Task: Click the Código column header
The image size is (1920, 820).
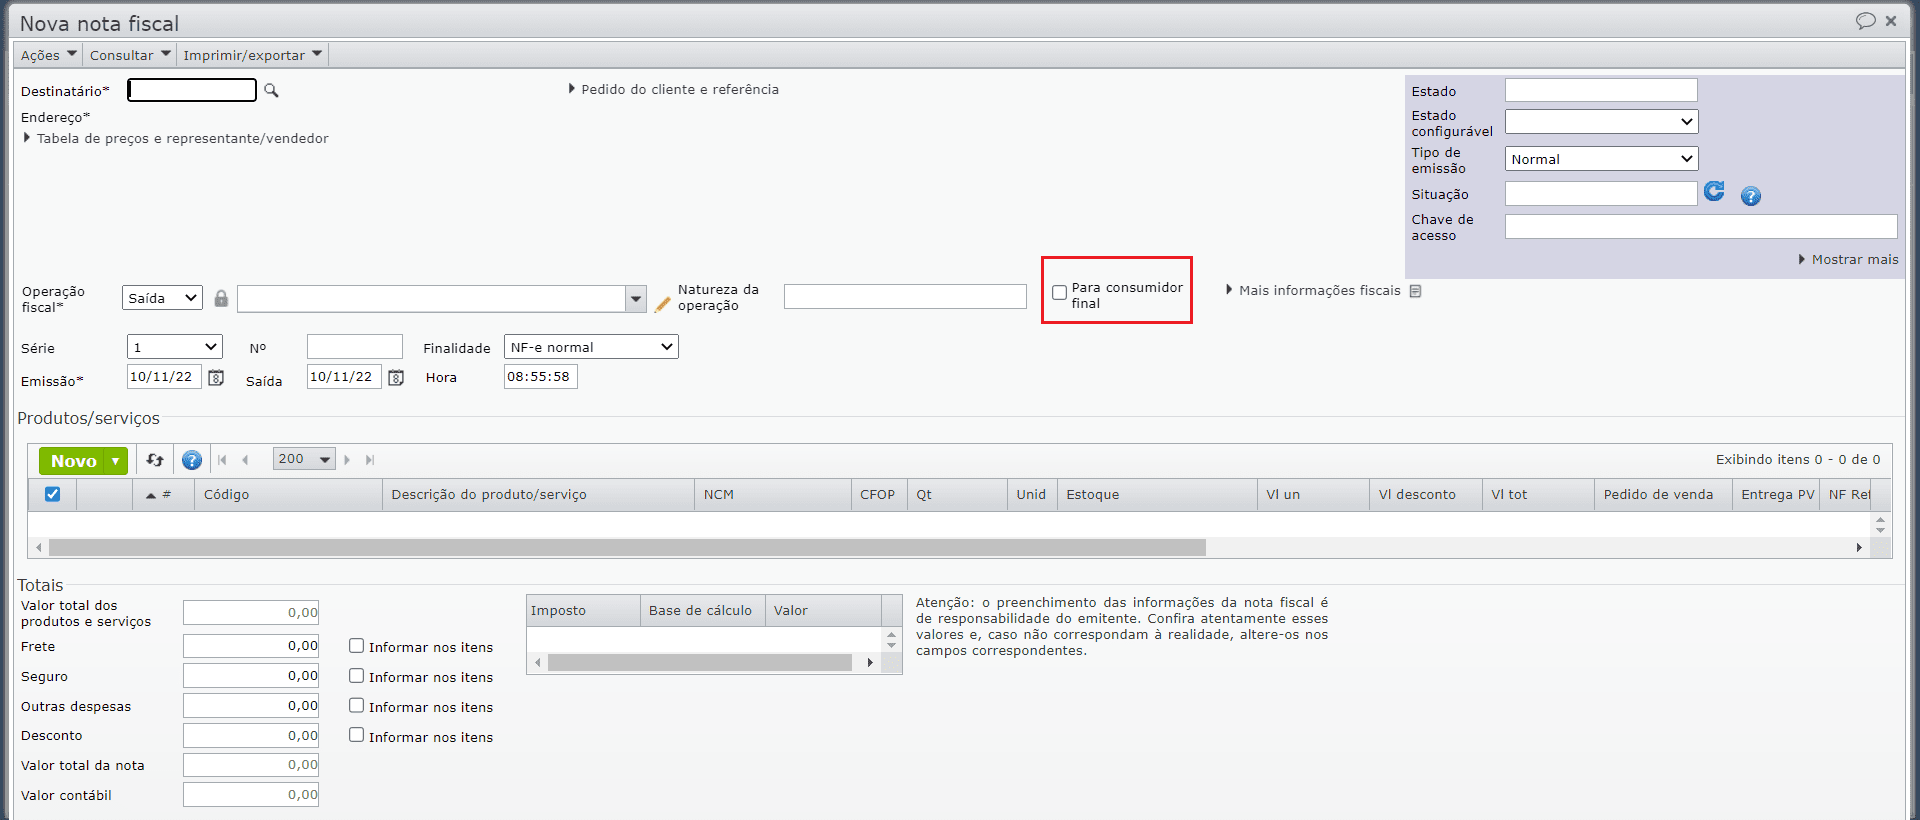Action: 289,495
